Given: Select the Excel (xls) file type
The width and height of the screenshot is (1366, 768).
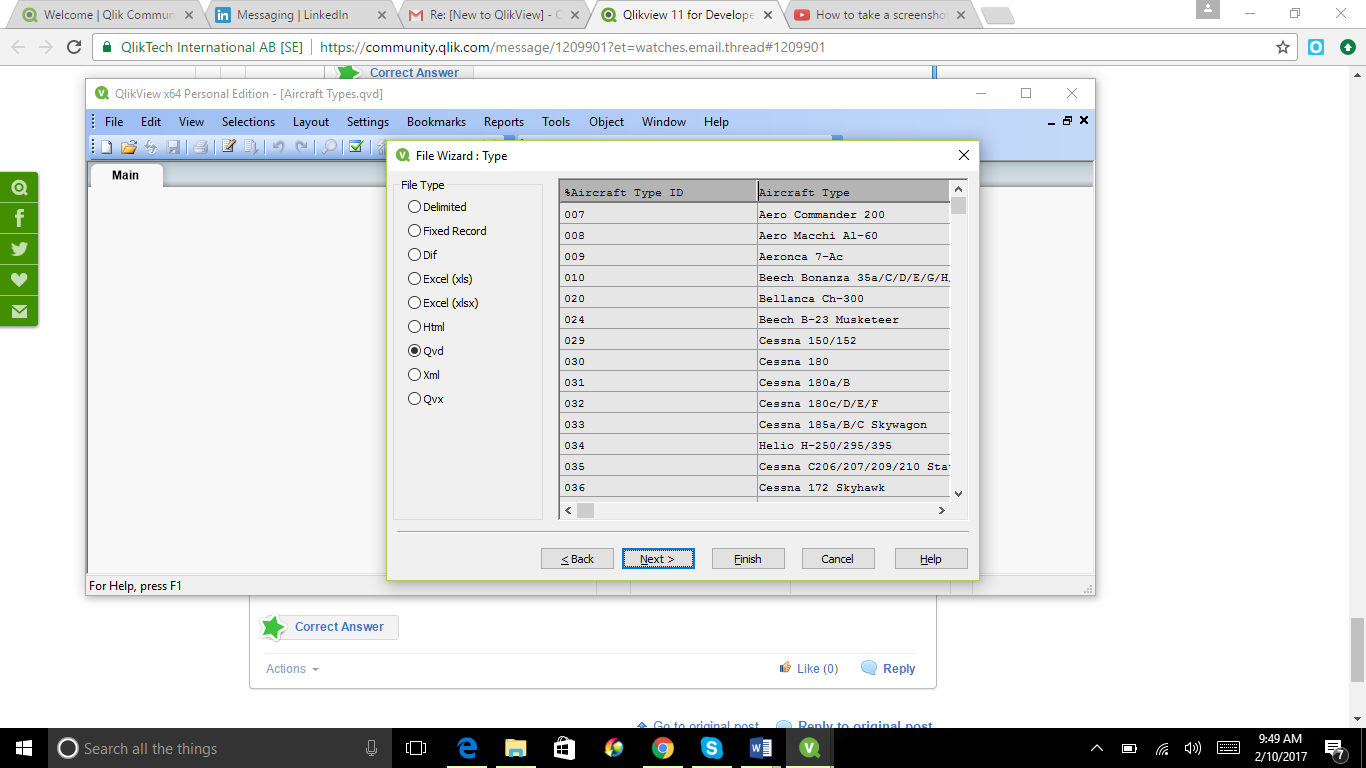Looking at the screenshot, I should coord(440,279).
